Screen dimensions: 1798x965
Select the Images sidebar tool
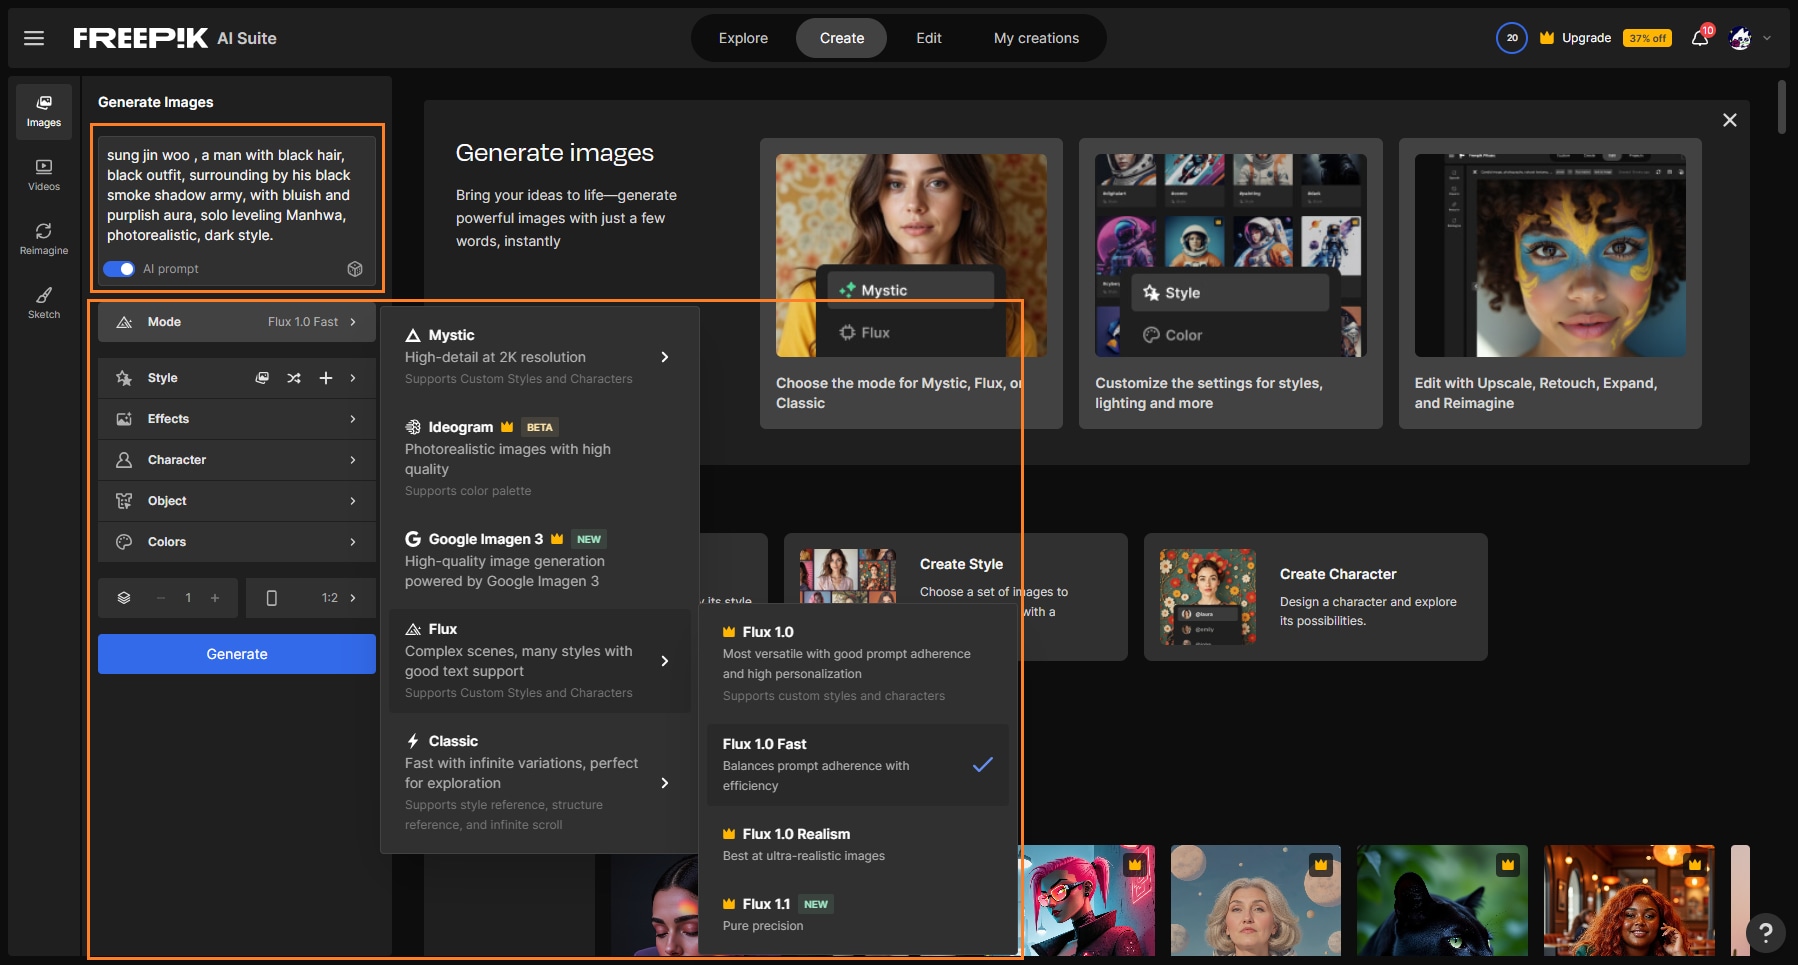tap(44, 111)
